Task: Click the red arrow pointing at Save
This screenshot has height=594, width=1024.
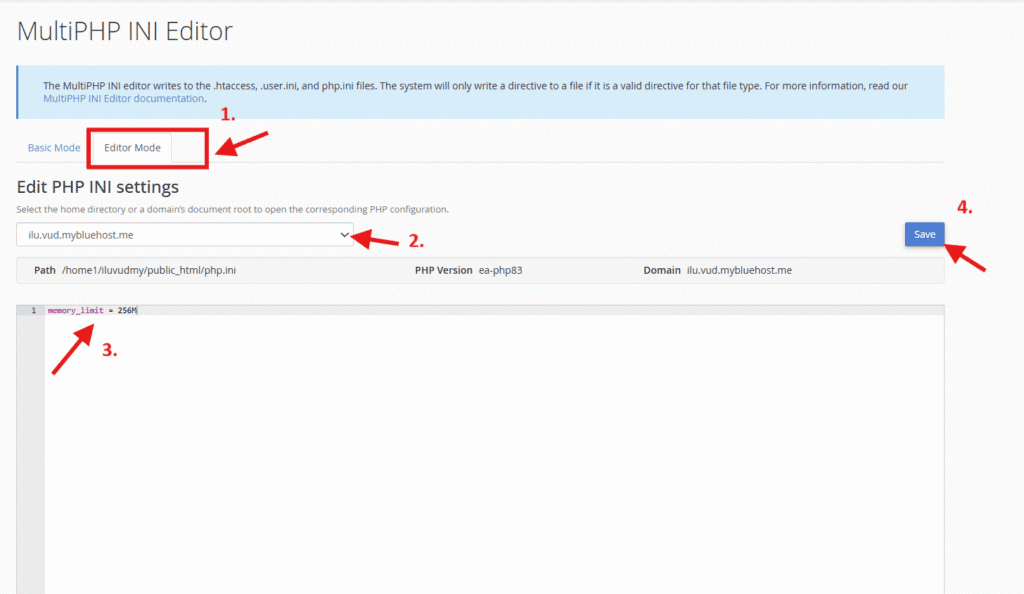Action: click(965, 257)
